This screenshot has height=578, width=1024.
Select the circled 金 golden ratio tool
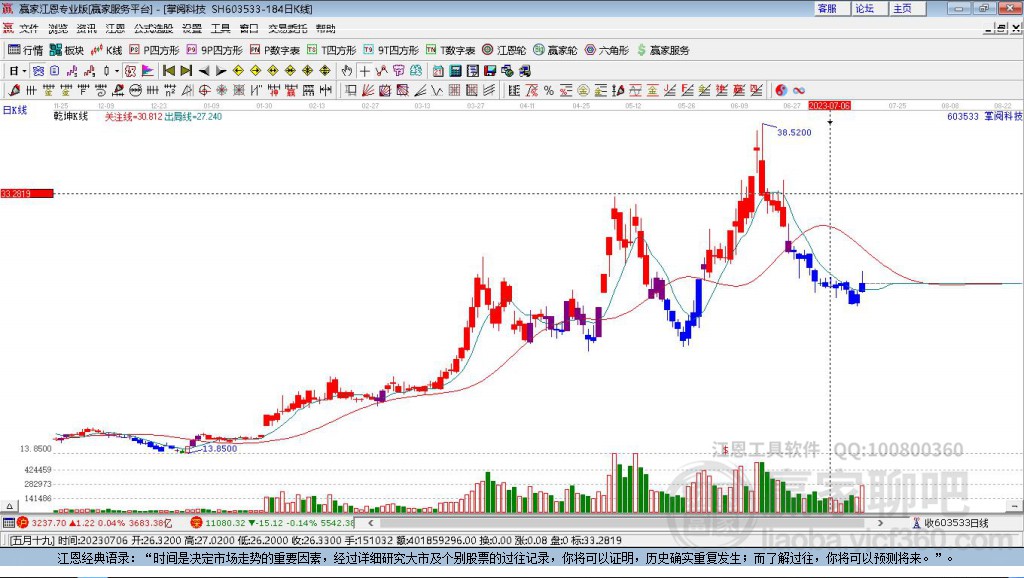pyautogui.click(x=583, y=90)
